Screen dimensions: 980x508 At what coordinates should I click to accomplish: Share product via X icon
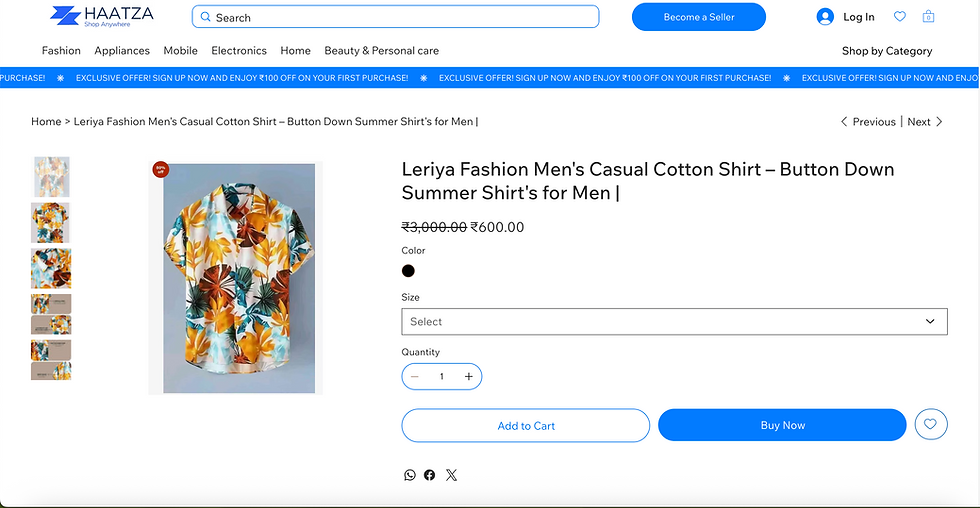[451, 475]
